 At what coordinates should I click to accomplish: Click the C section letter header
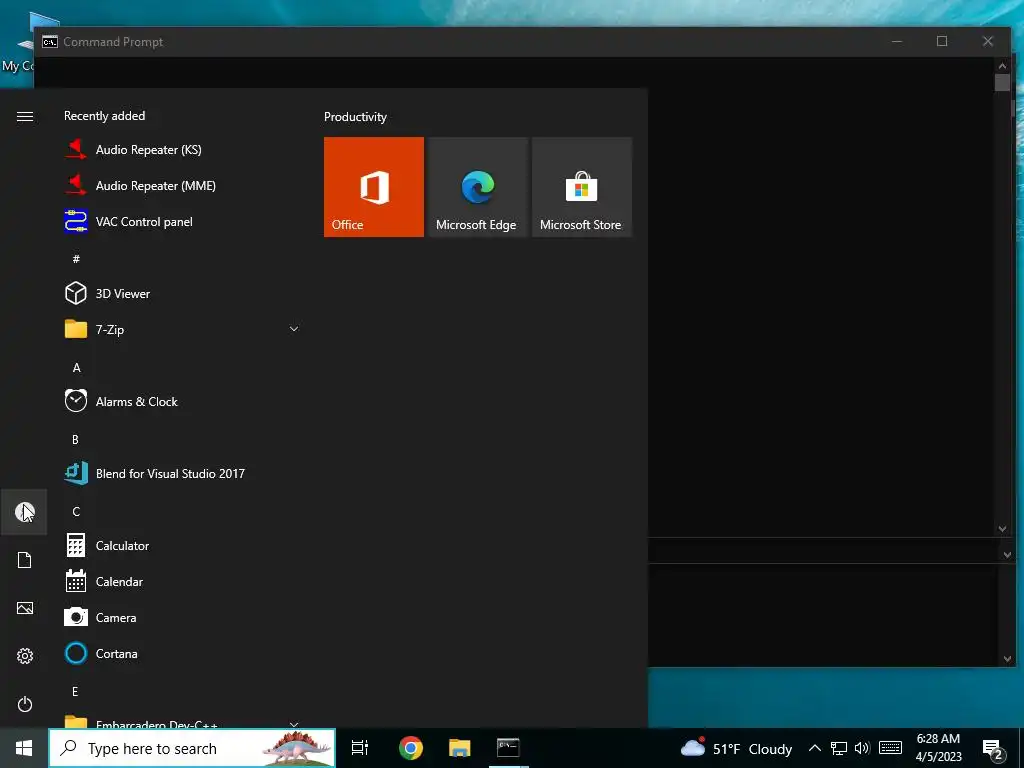[76, 511]
